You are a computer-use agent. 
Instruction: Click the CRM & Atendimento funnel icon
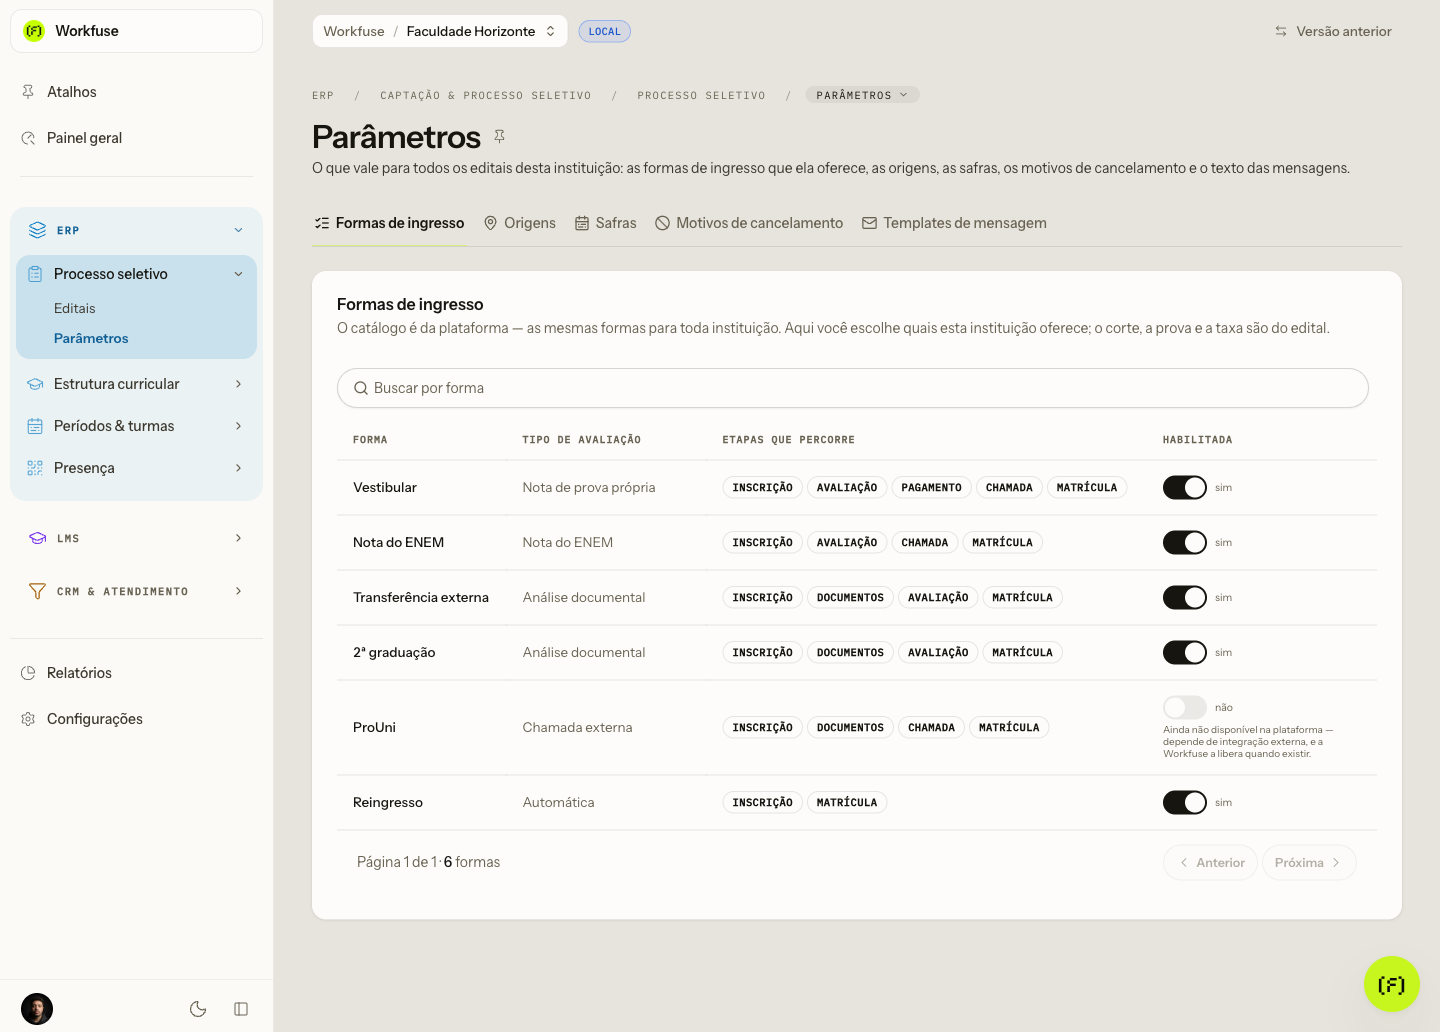pos(37,591)
